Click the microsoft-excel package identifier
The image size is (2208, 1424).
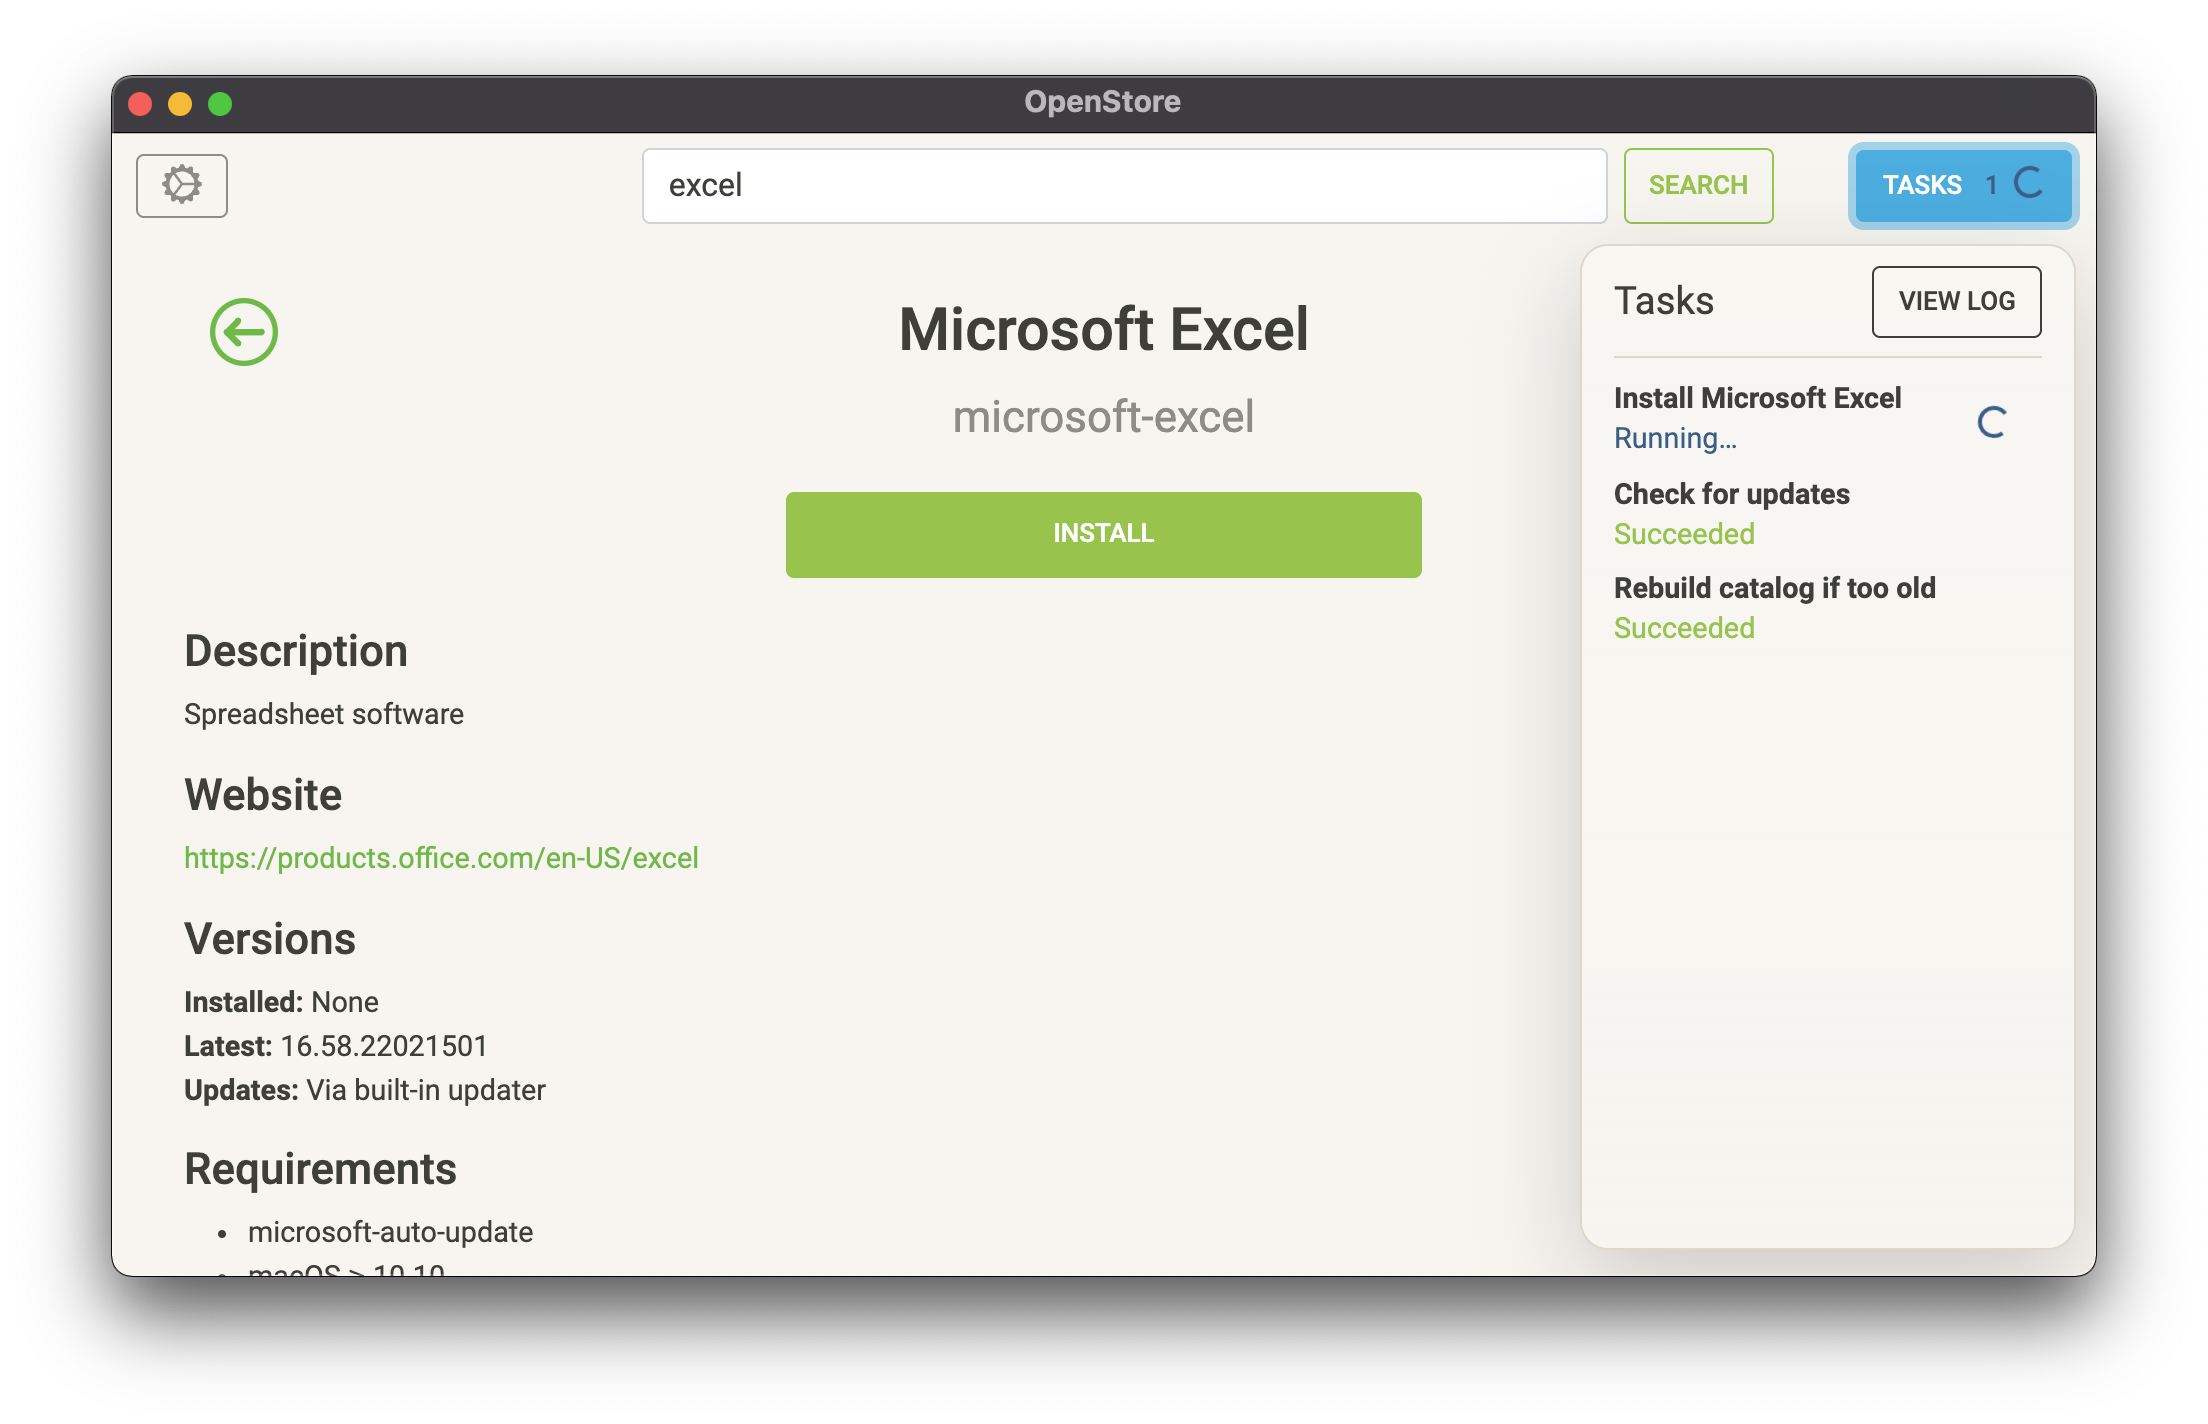click(1103, 417)
